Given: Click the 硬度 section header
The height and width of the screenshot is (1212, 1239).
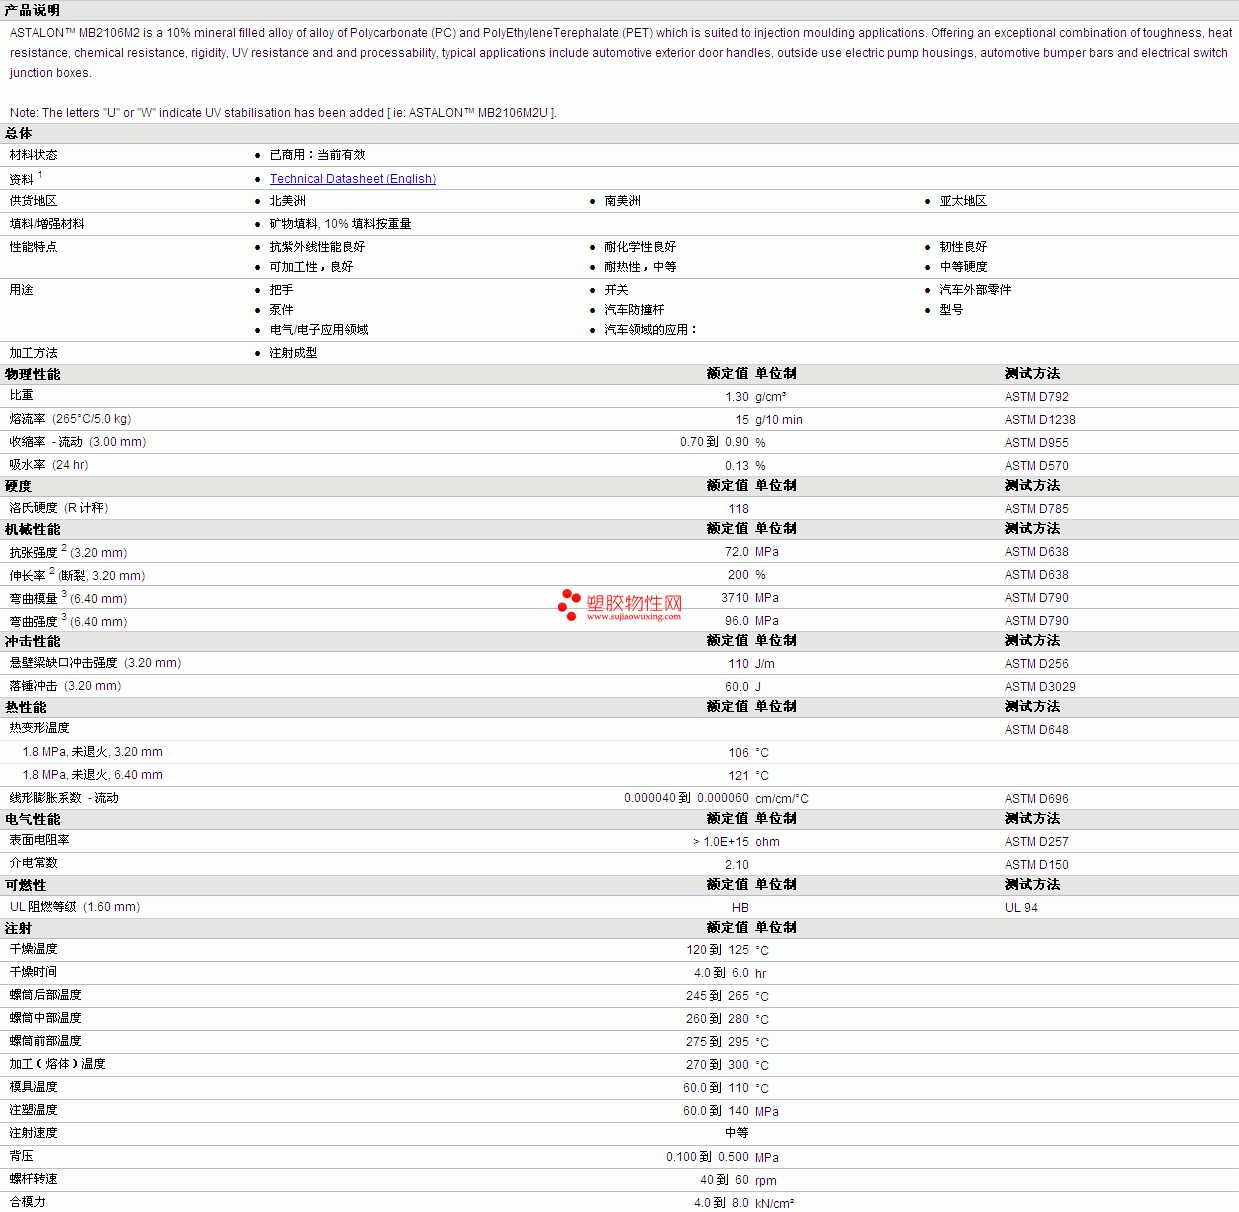Looking at the screenshot, I should (x=19, y=486).
